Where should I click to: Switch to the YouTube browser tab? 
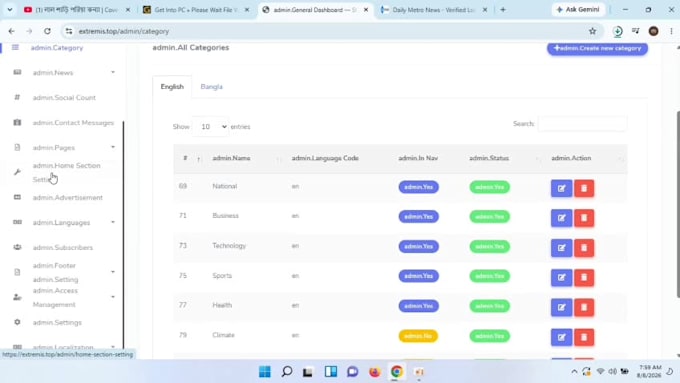(76, 10)
